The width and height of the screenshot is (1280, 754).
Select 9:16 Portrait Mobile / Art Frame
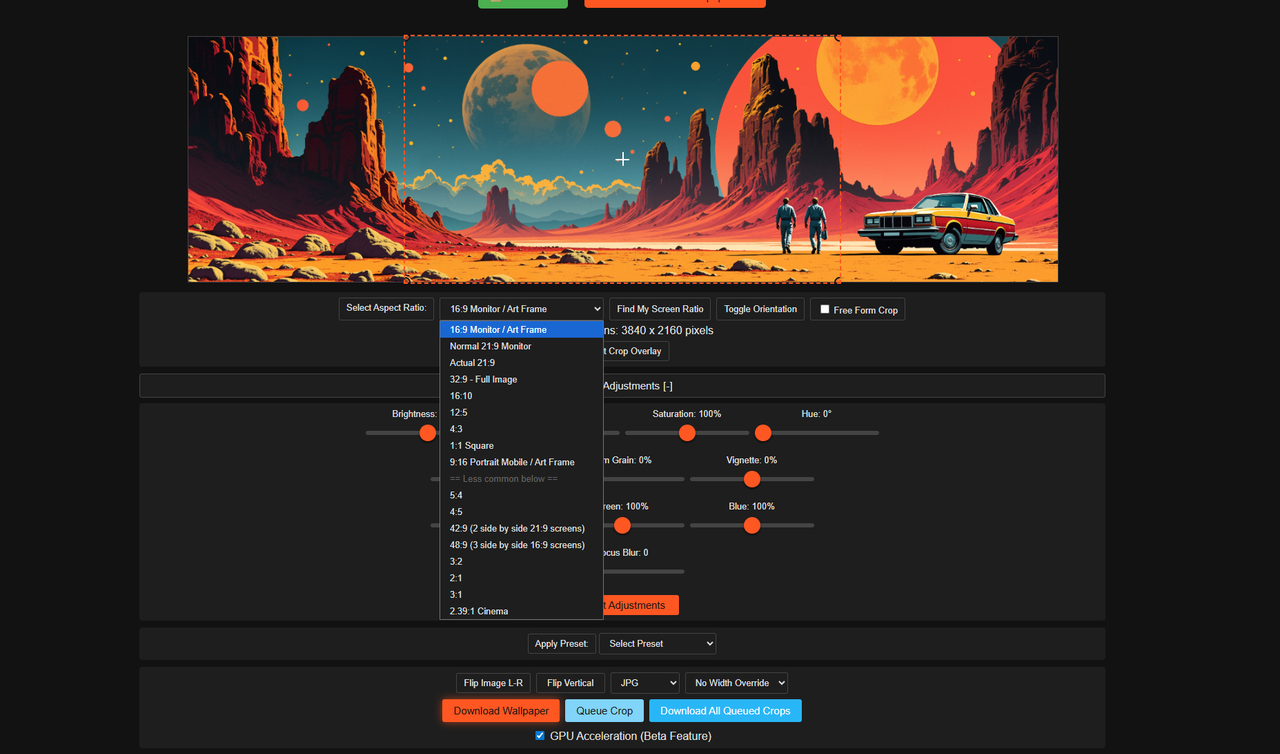pyautogui.click(x=521, y=462)
